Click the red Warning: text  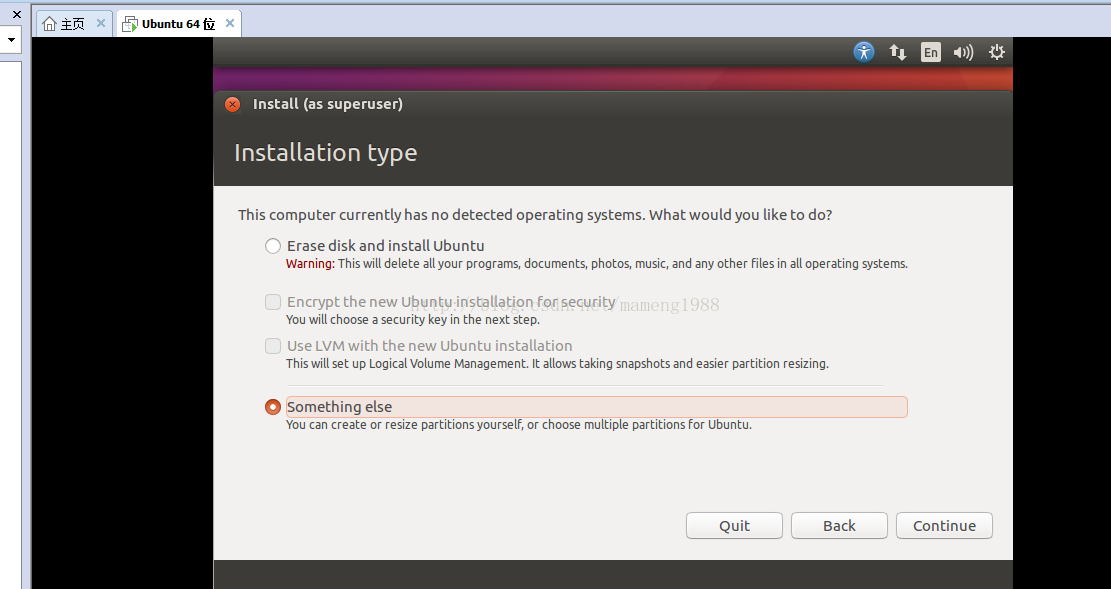pos(310,264)
